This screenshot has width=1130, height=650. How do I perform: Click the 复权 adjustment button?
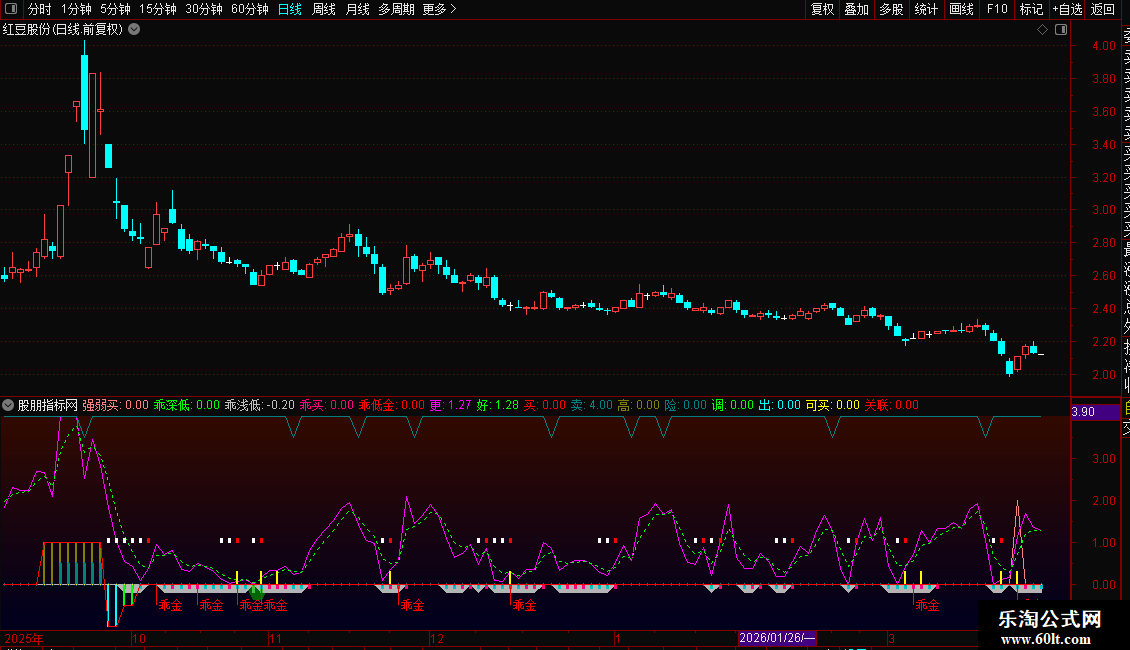click(x=822, y=9)
